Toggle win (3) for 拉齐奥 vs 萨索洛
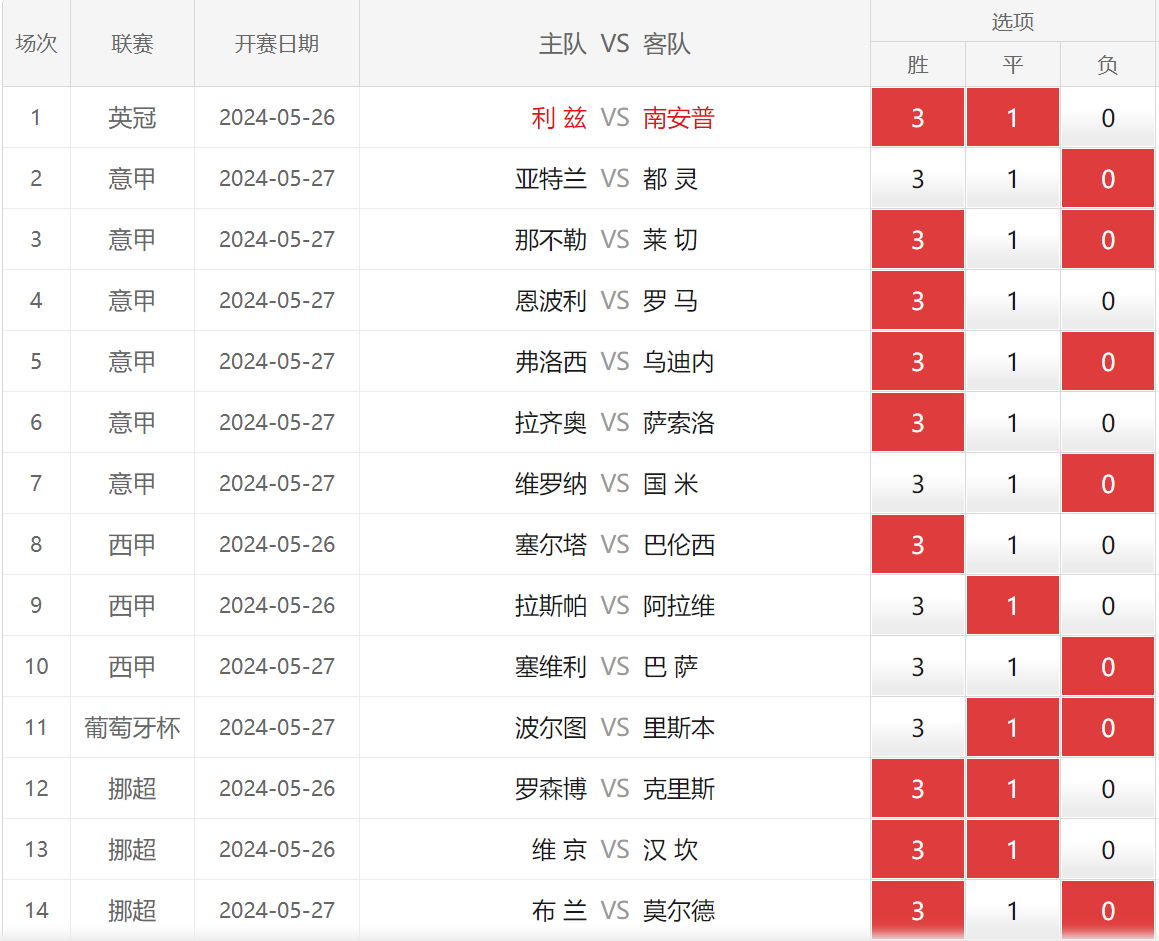This screenshot has width=1159, height=941. [917, 423]
